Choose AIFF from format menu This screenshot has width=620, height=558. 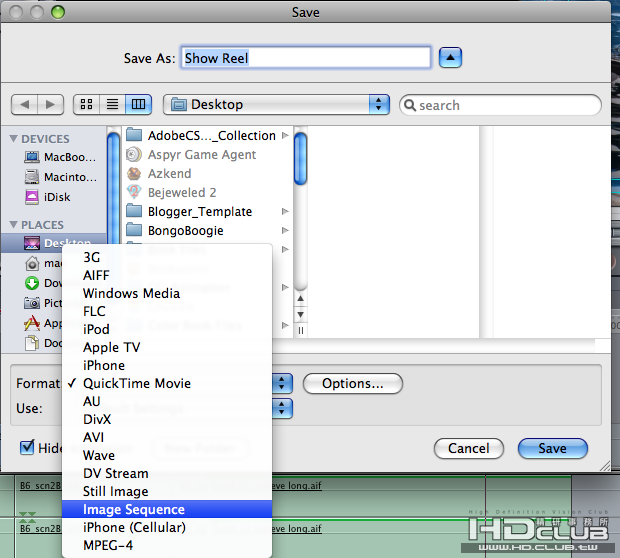pos(167,275)
